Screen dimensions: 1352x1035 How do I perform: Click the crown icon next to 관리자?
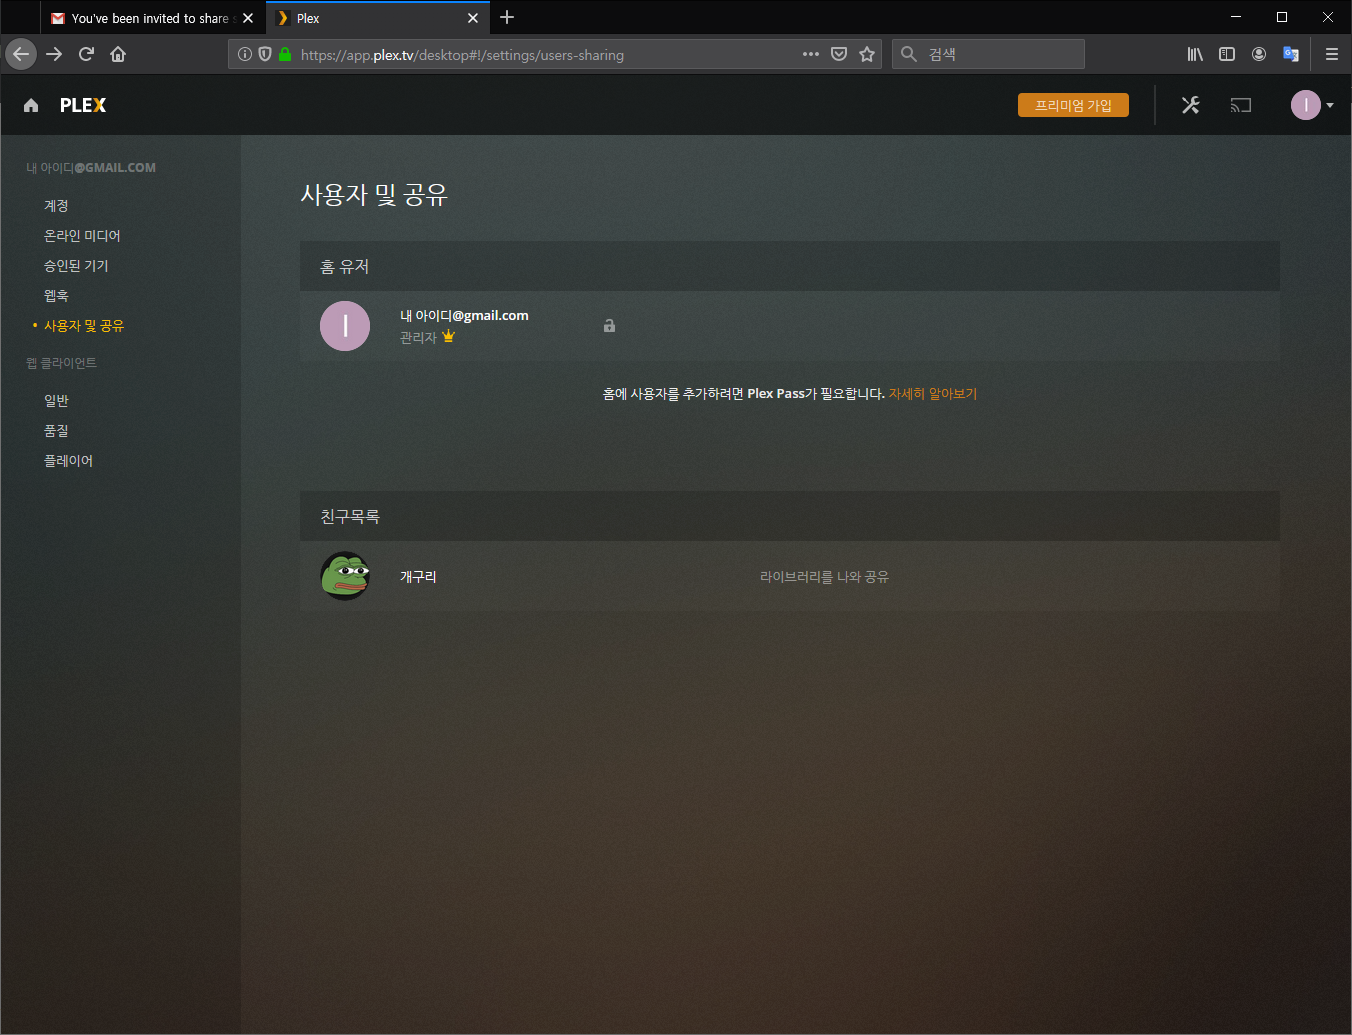tap(448, 336)
